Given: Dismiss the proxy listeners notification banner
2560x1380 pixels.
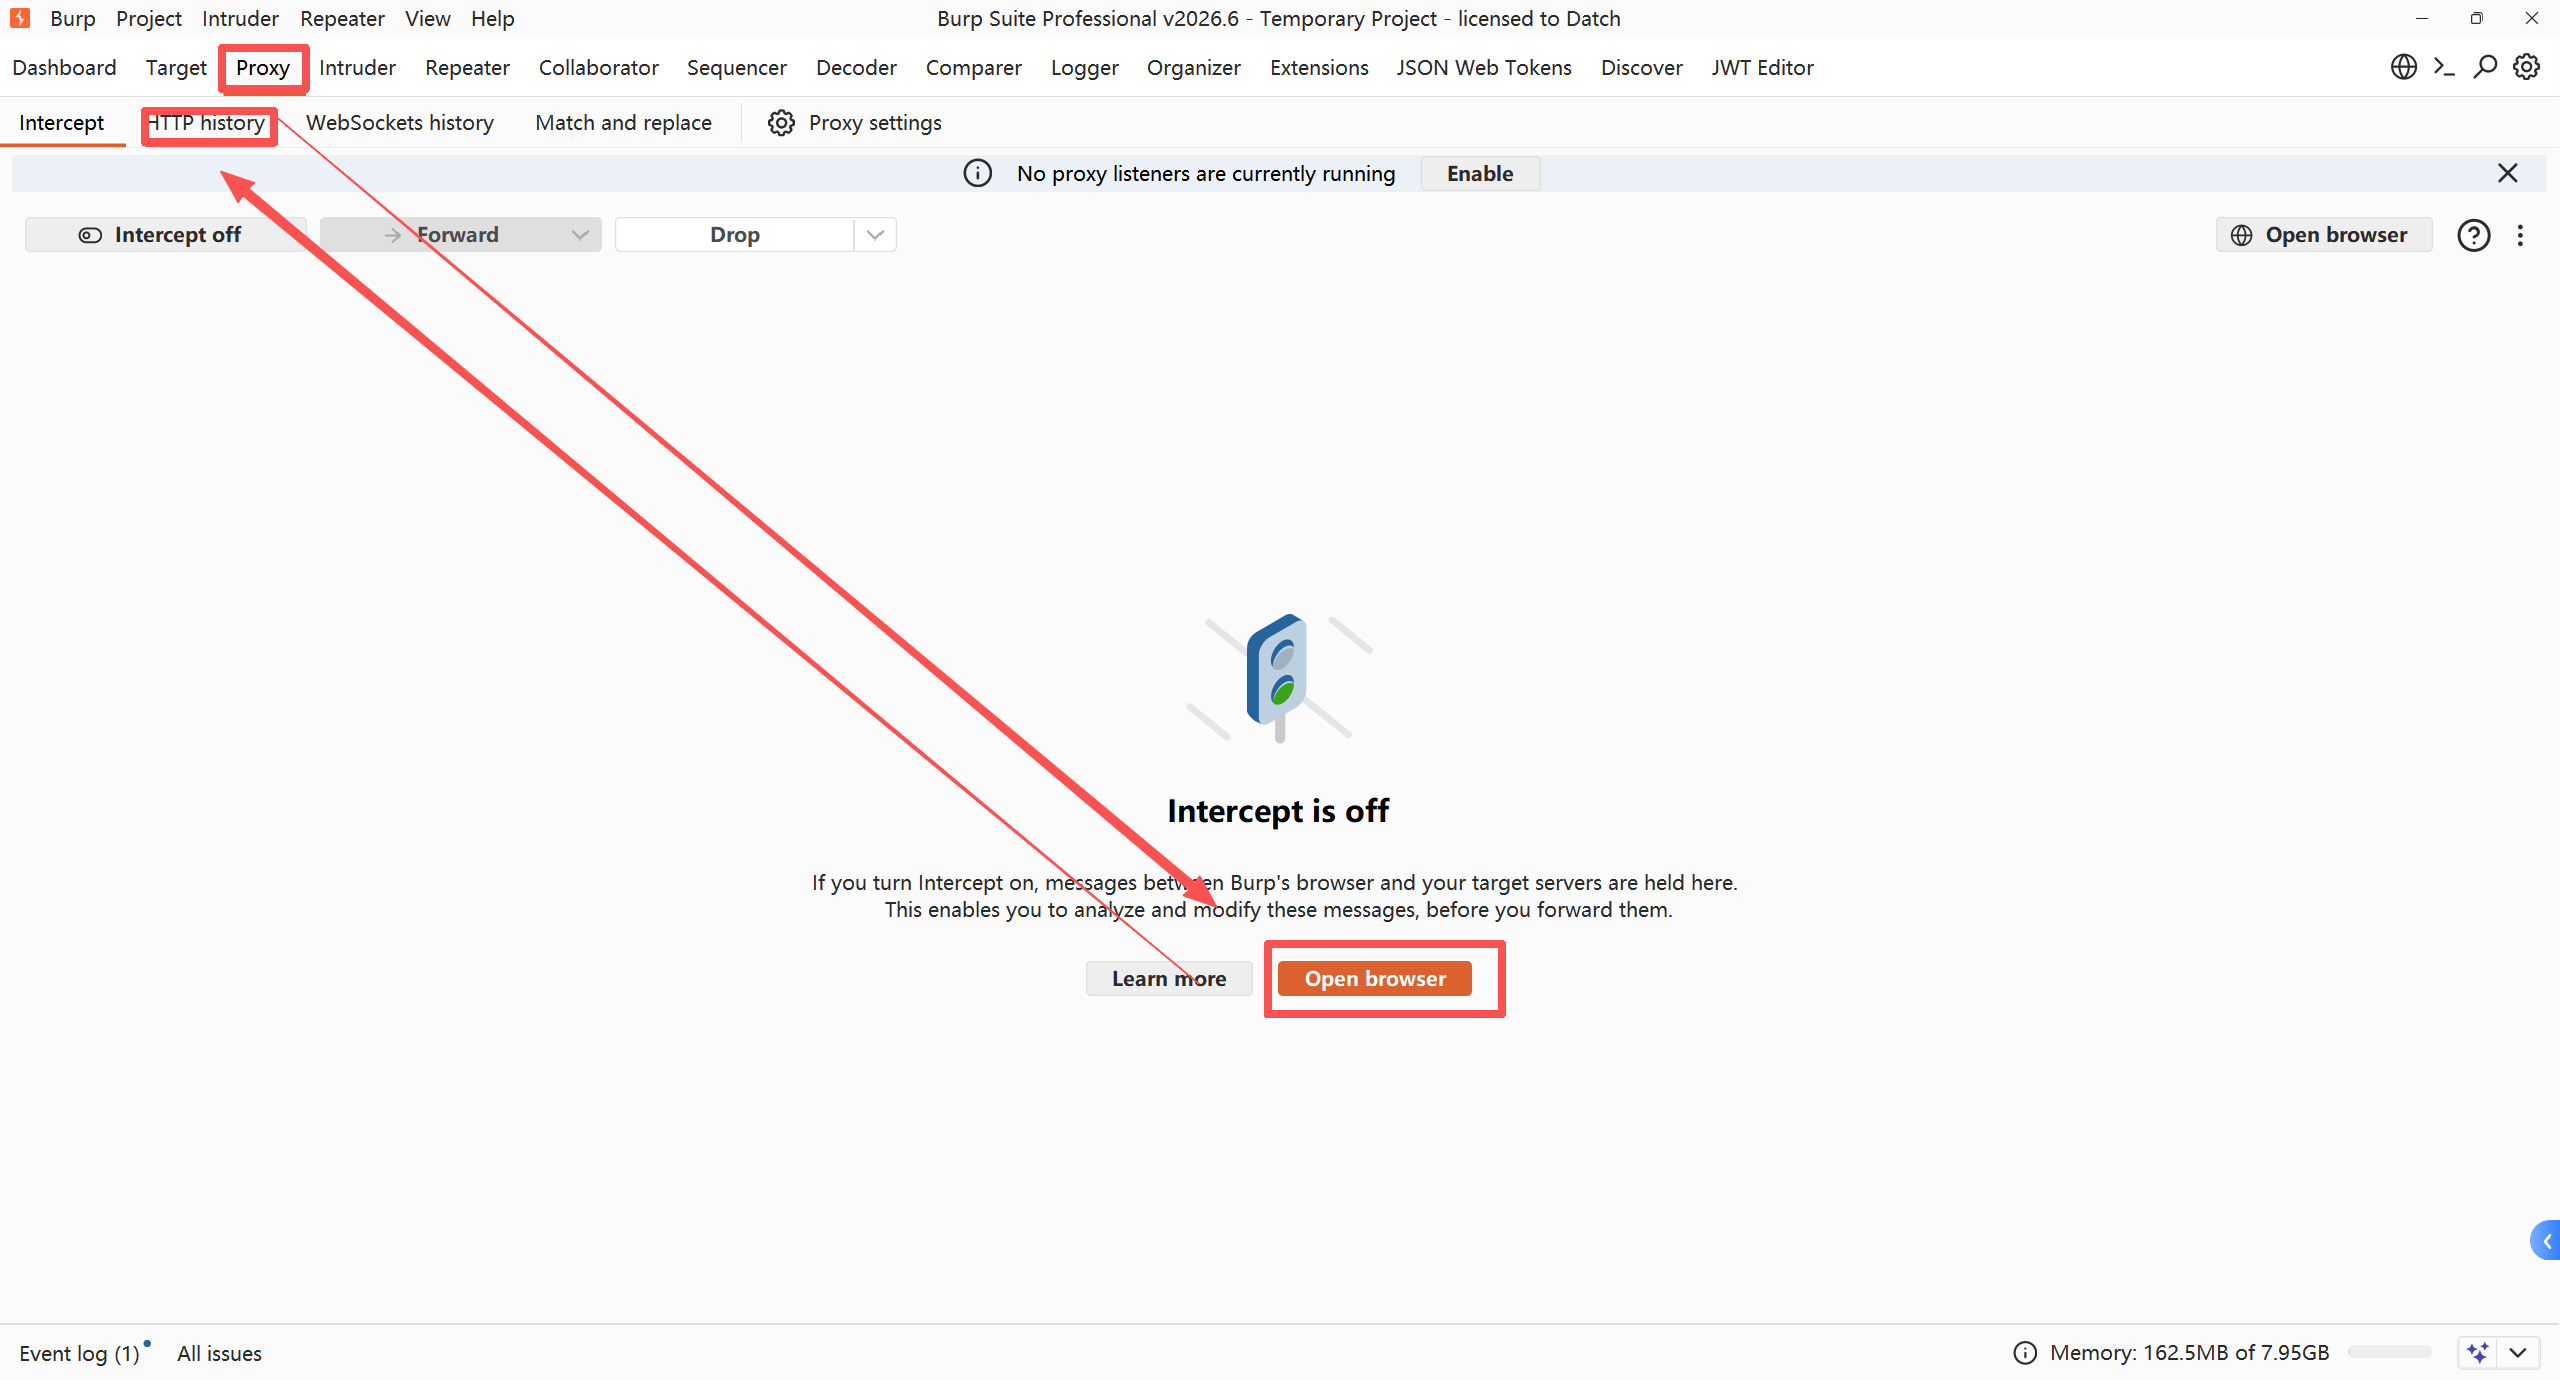Looking at the screenshot, I should (2508, 173).
